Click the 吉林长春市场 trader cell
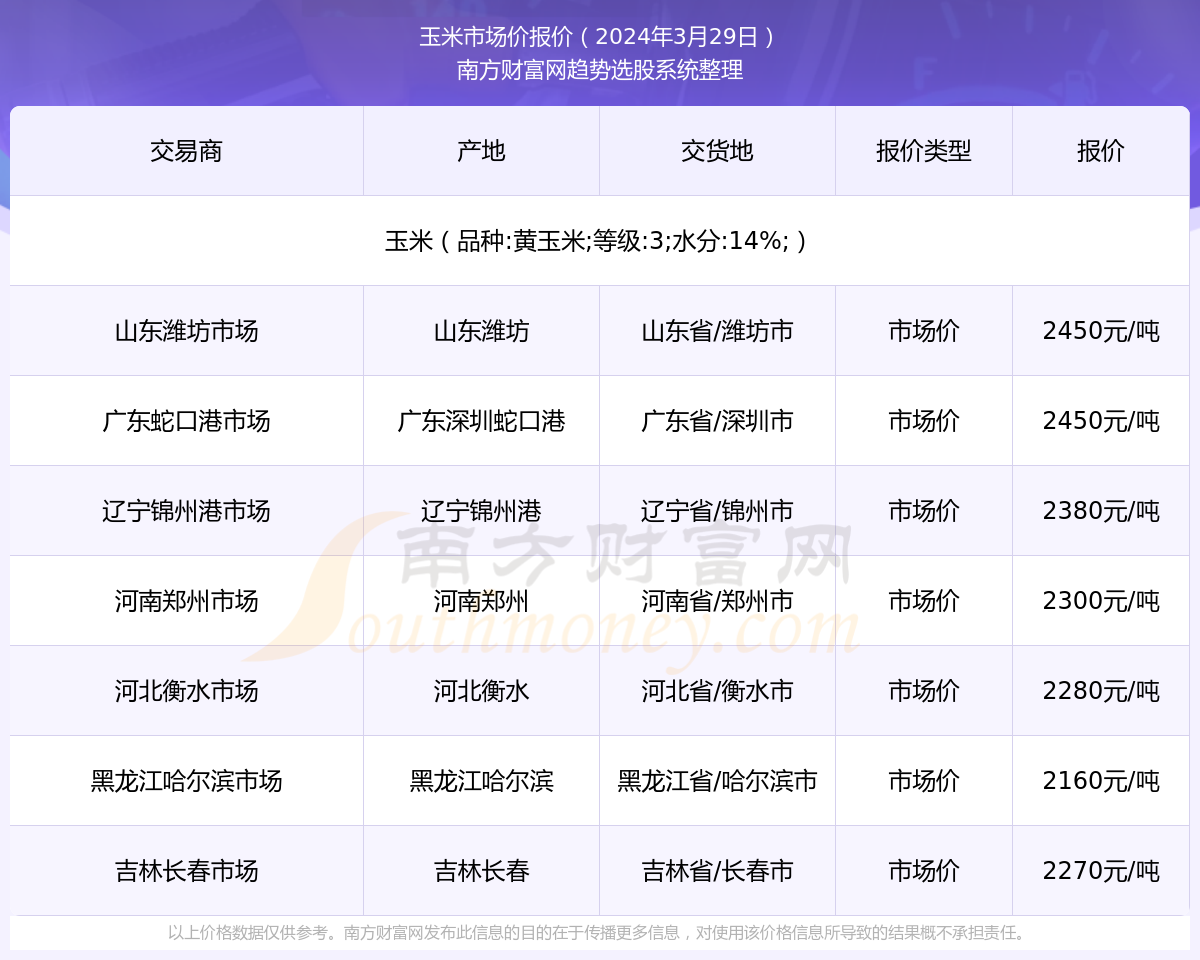The image size is (1200, 960). [186, 871]
